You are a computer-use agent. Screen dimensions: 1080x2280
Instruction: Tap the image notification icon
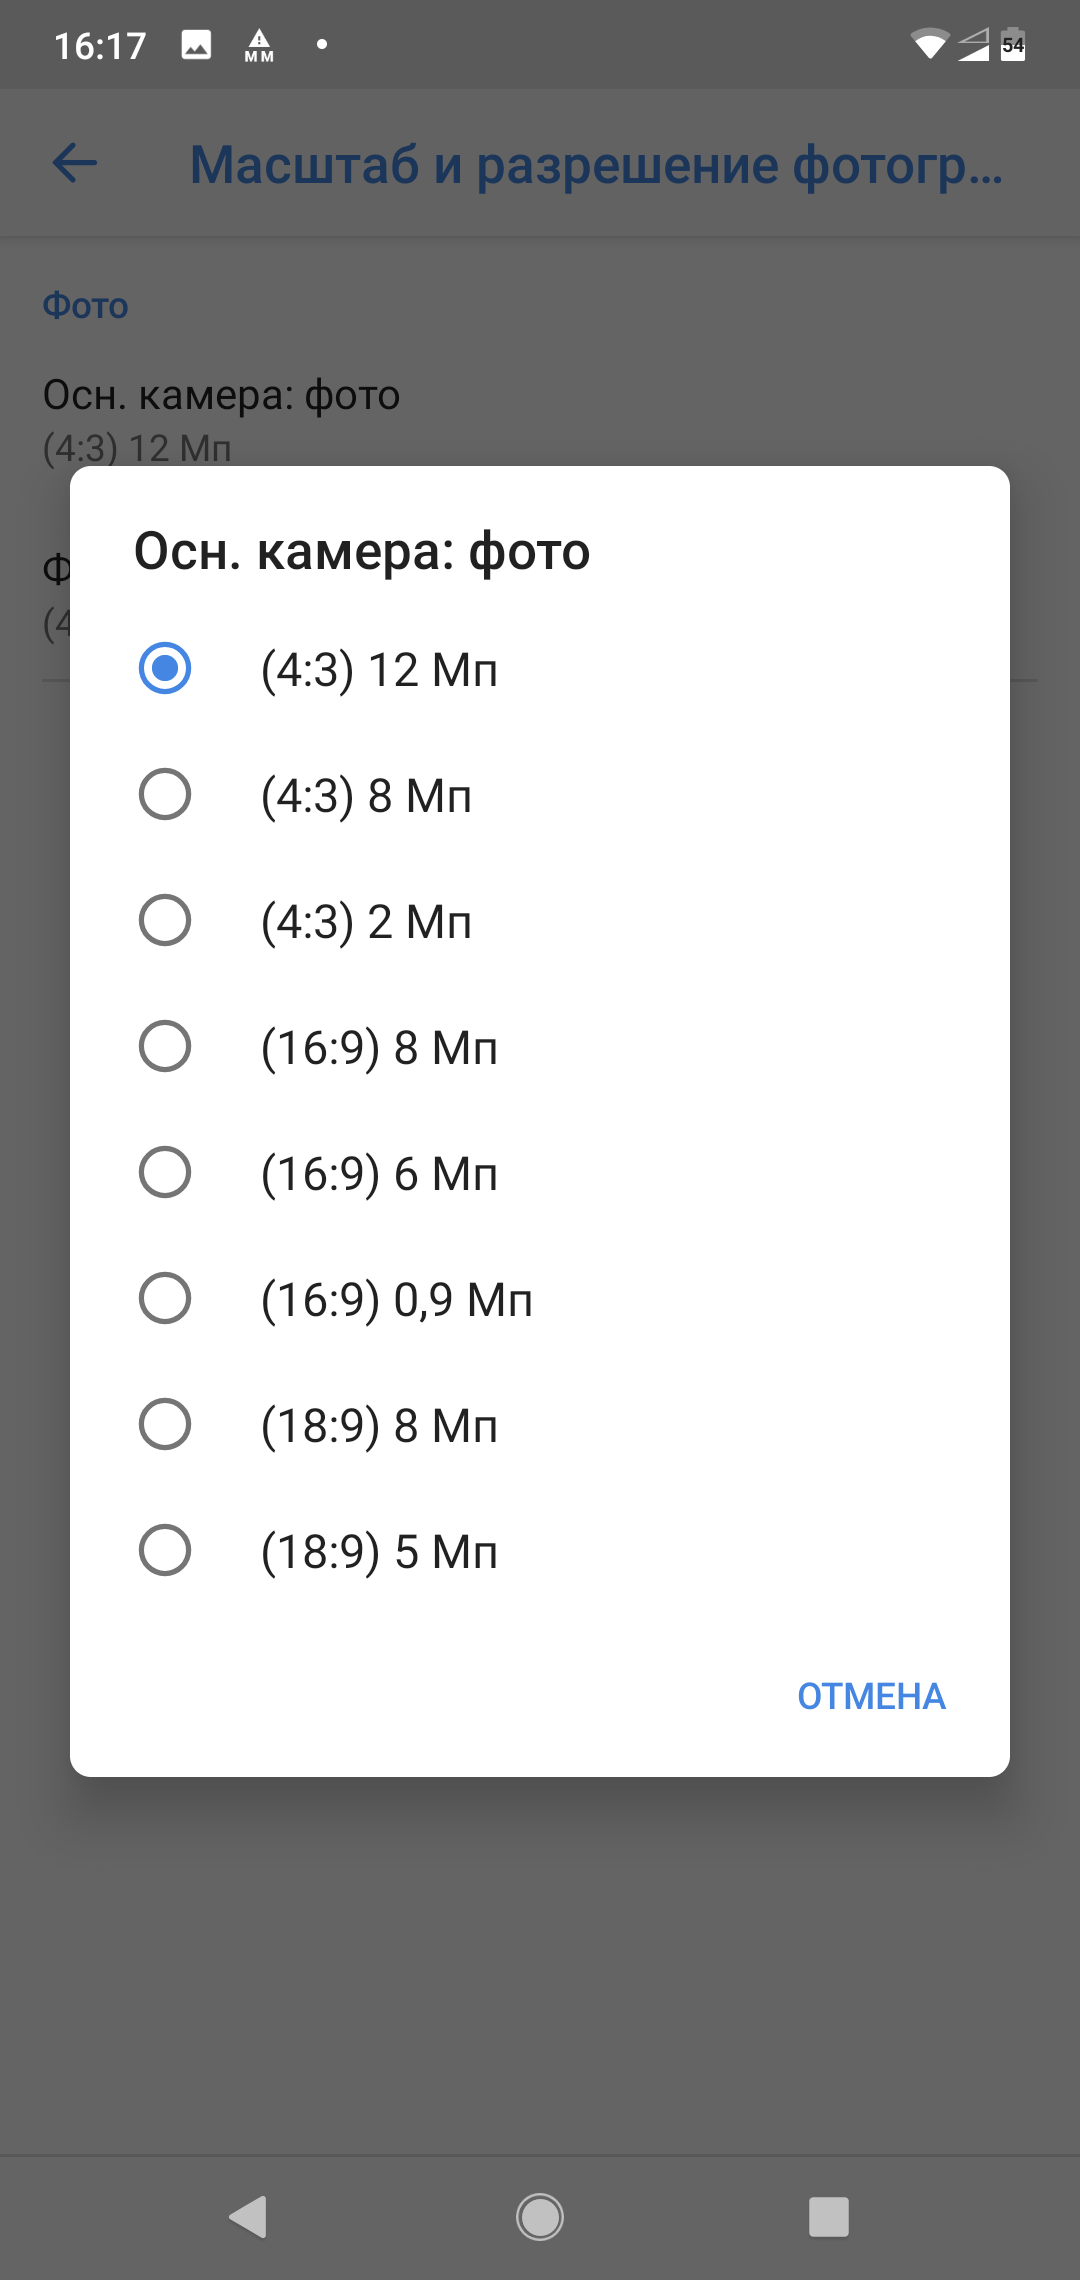[196, 45]
